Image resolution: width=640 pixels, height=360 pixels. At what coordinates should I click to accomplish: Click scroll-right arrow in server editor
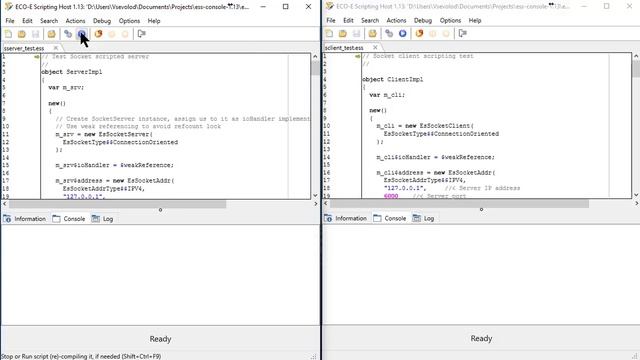click(316, 204)
